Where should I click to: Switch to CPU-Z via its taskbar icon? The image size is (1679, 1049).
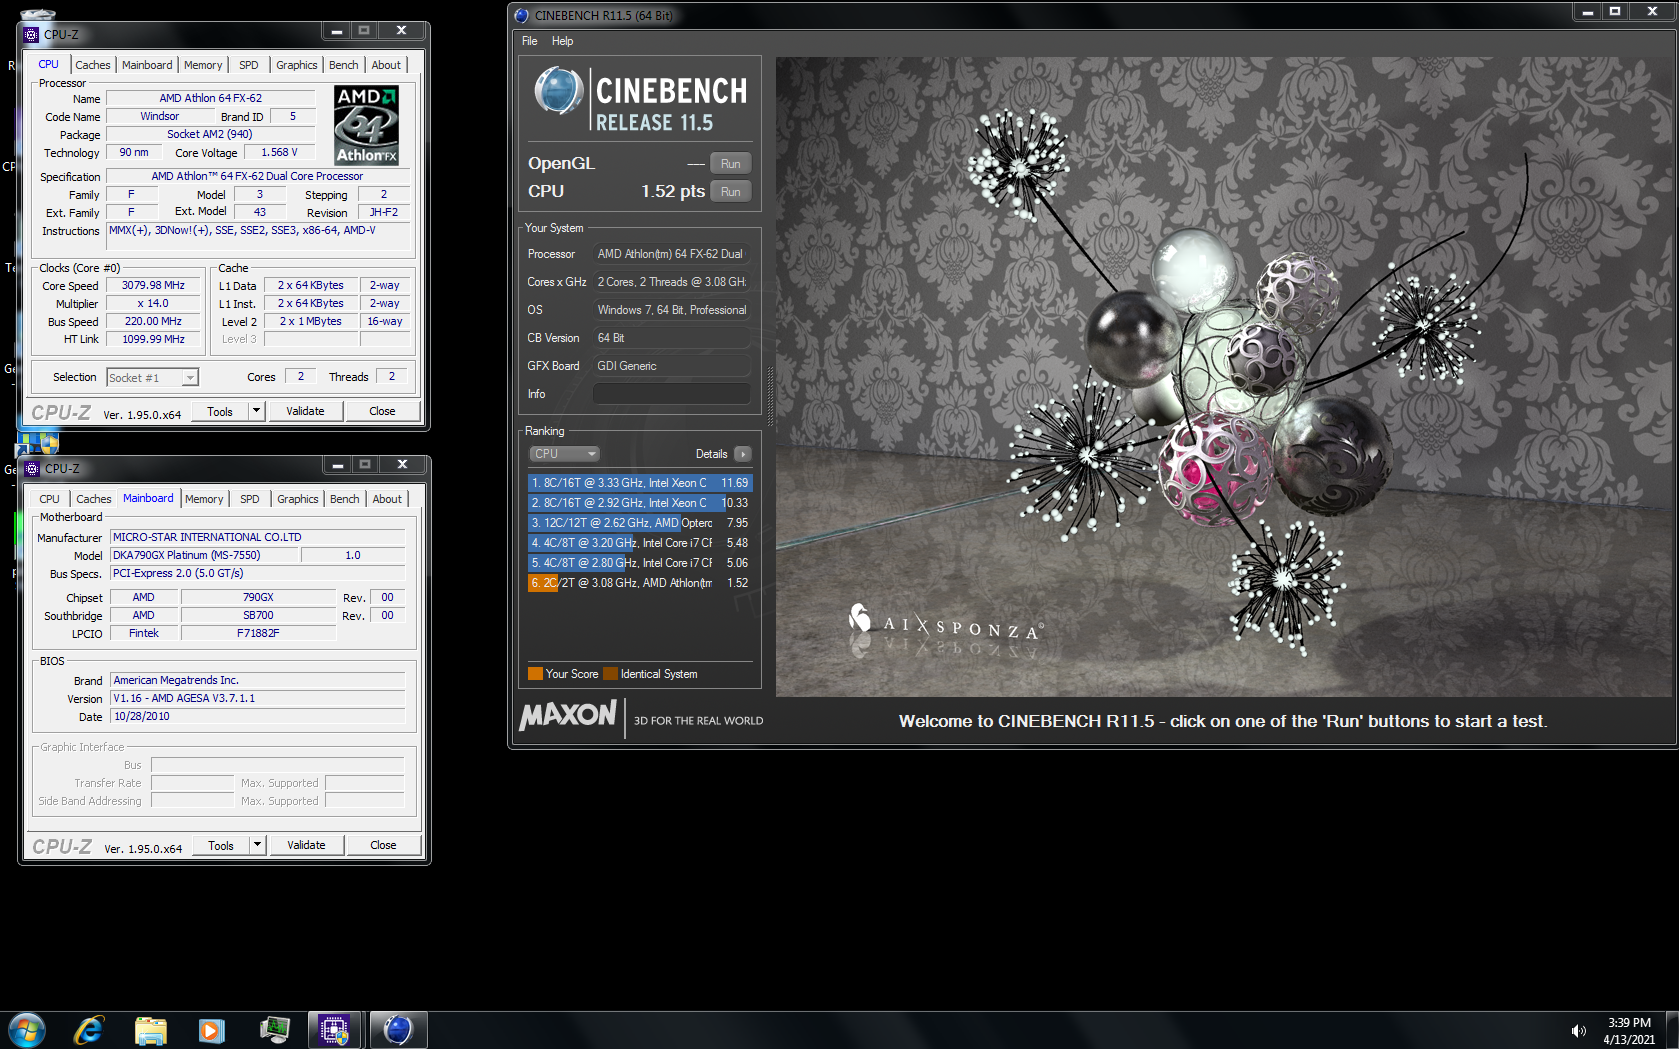[x=335, y=1030]
